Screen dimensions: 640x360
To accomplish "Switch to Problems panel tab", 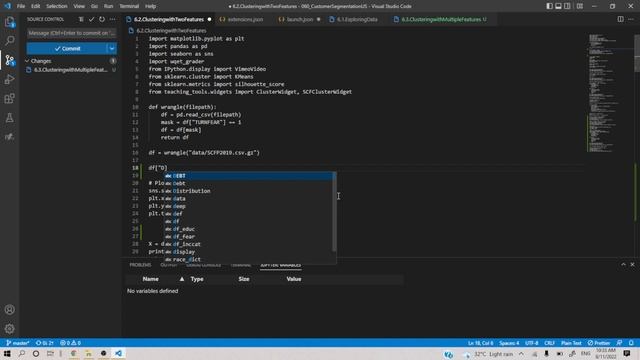I will click(x=140, y=265).
